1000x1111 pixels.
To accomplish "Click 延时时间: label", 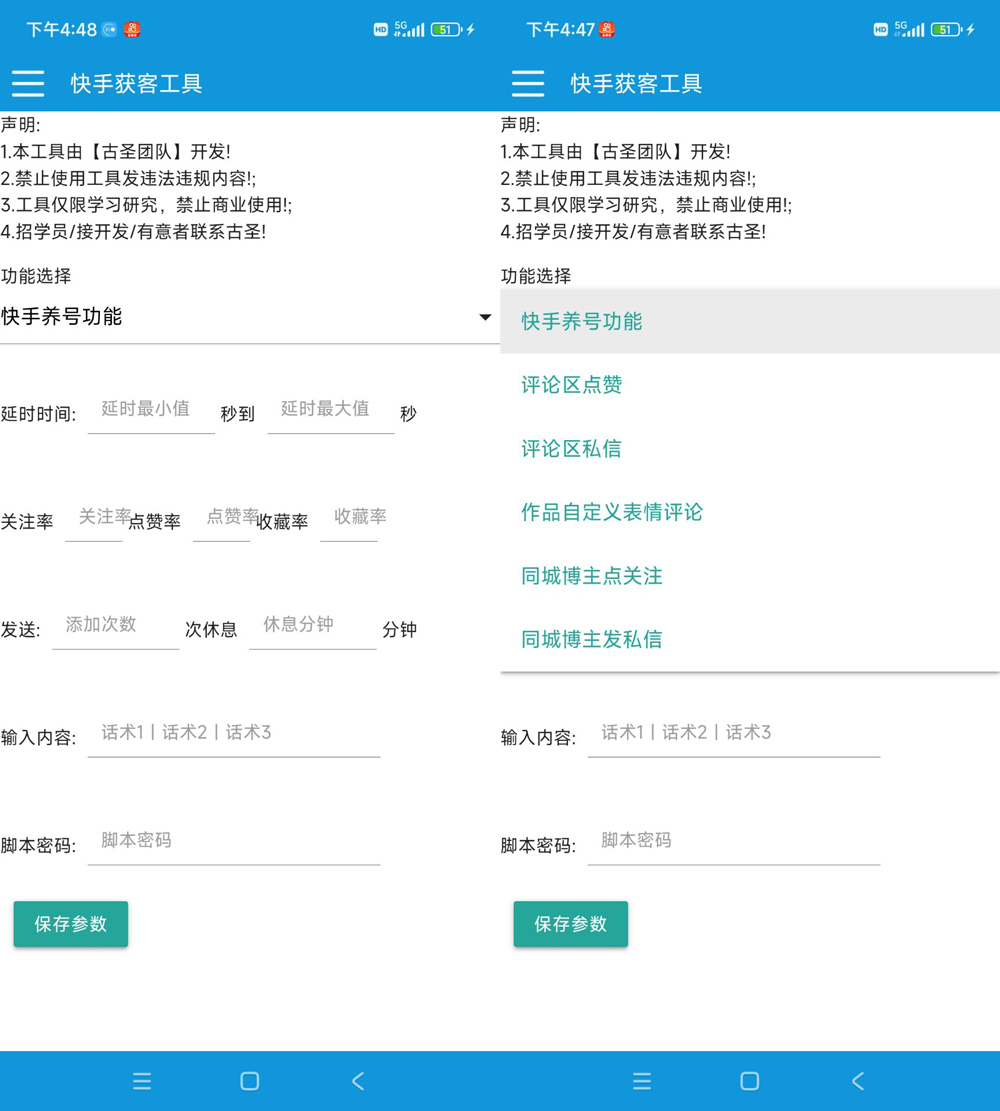I will click(38, 414).
